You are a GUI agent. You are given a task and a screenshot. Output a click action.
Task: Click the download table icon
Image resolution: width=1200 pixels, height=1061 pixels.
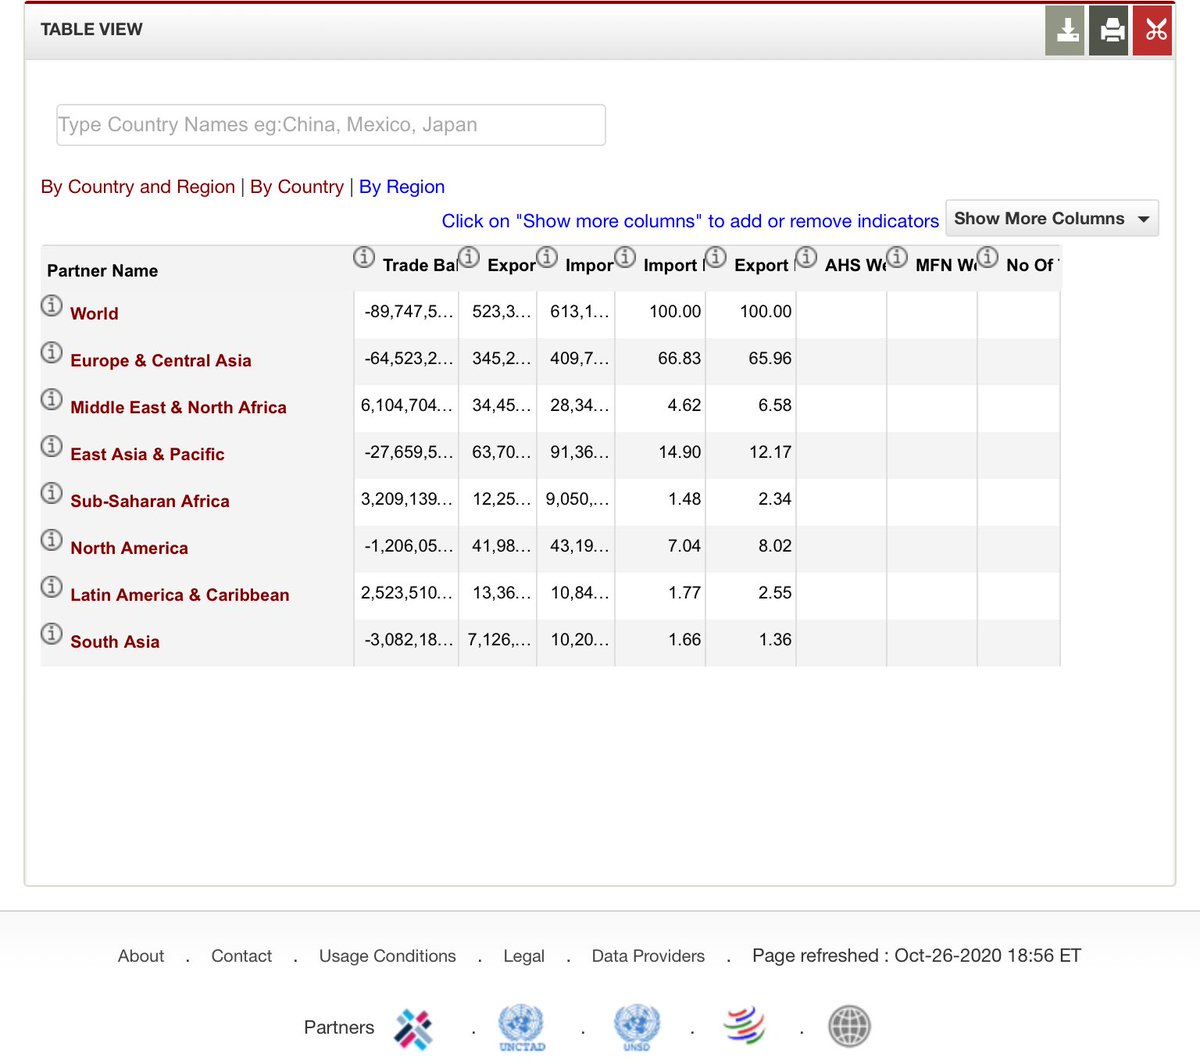point(1065,30)
